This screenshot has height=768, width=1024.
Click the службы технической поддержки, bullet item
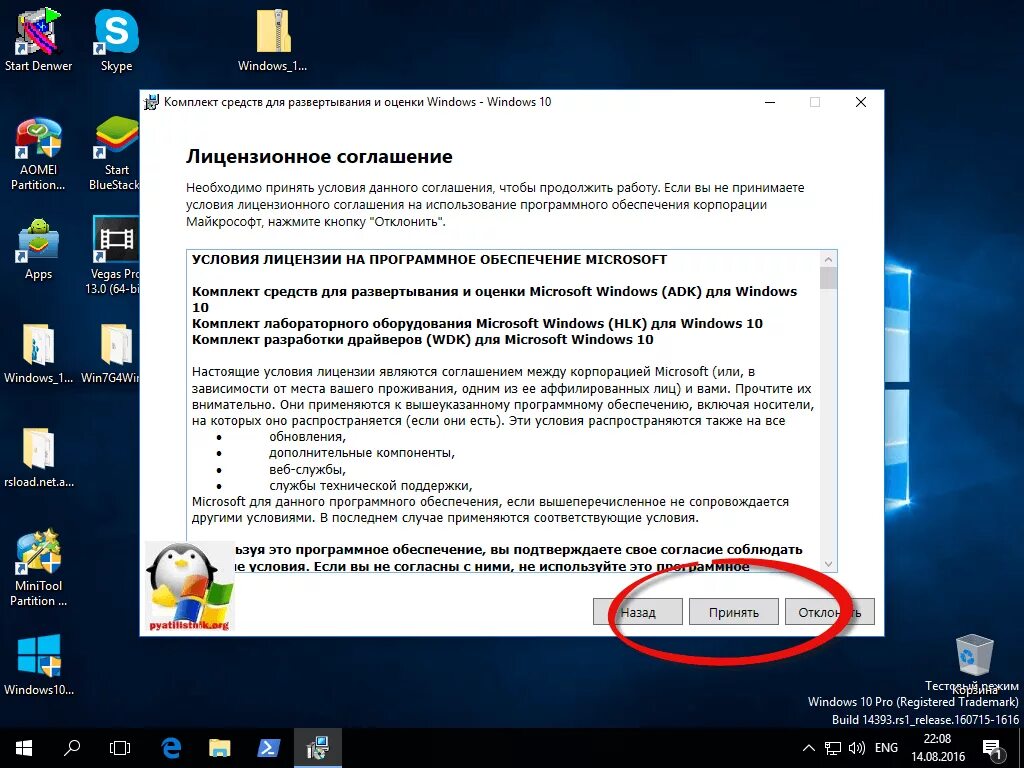pos(370,486)
